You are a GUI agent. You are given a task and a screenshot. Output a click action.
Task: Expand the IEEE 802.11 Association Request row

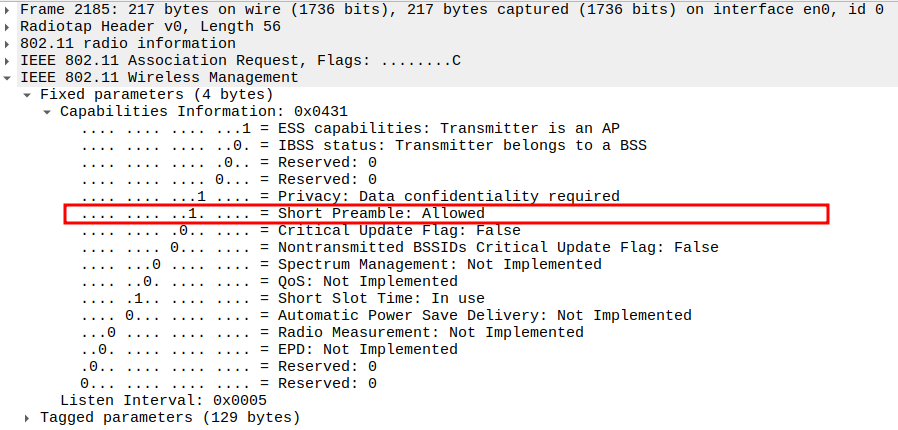[9, 60]
